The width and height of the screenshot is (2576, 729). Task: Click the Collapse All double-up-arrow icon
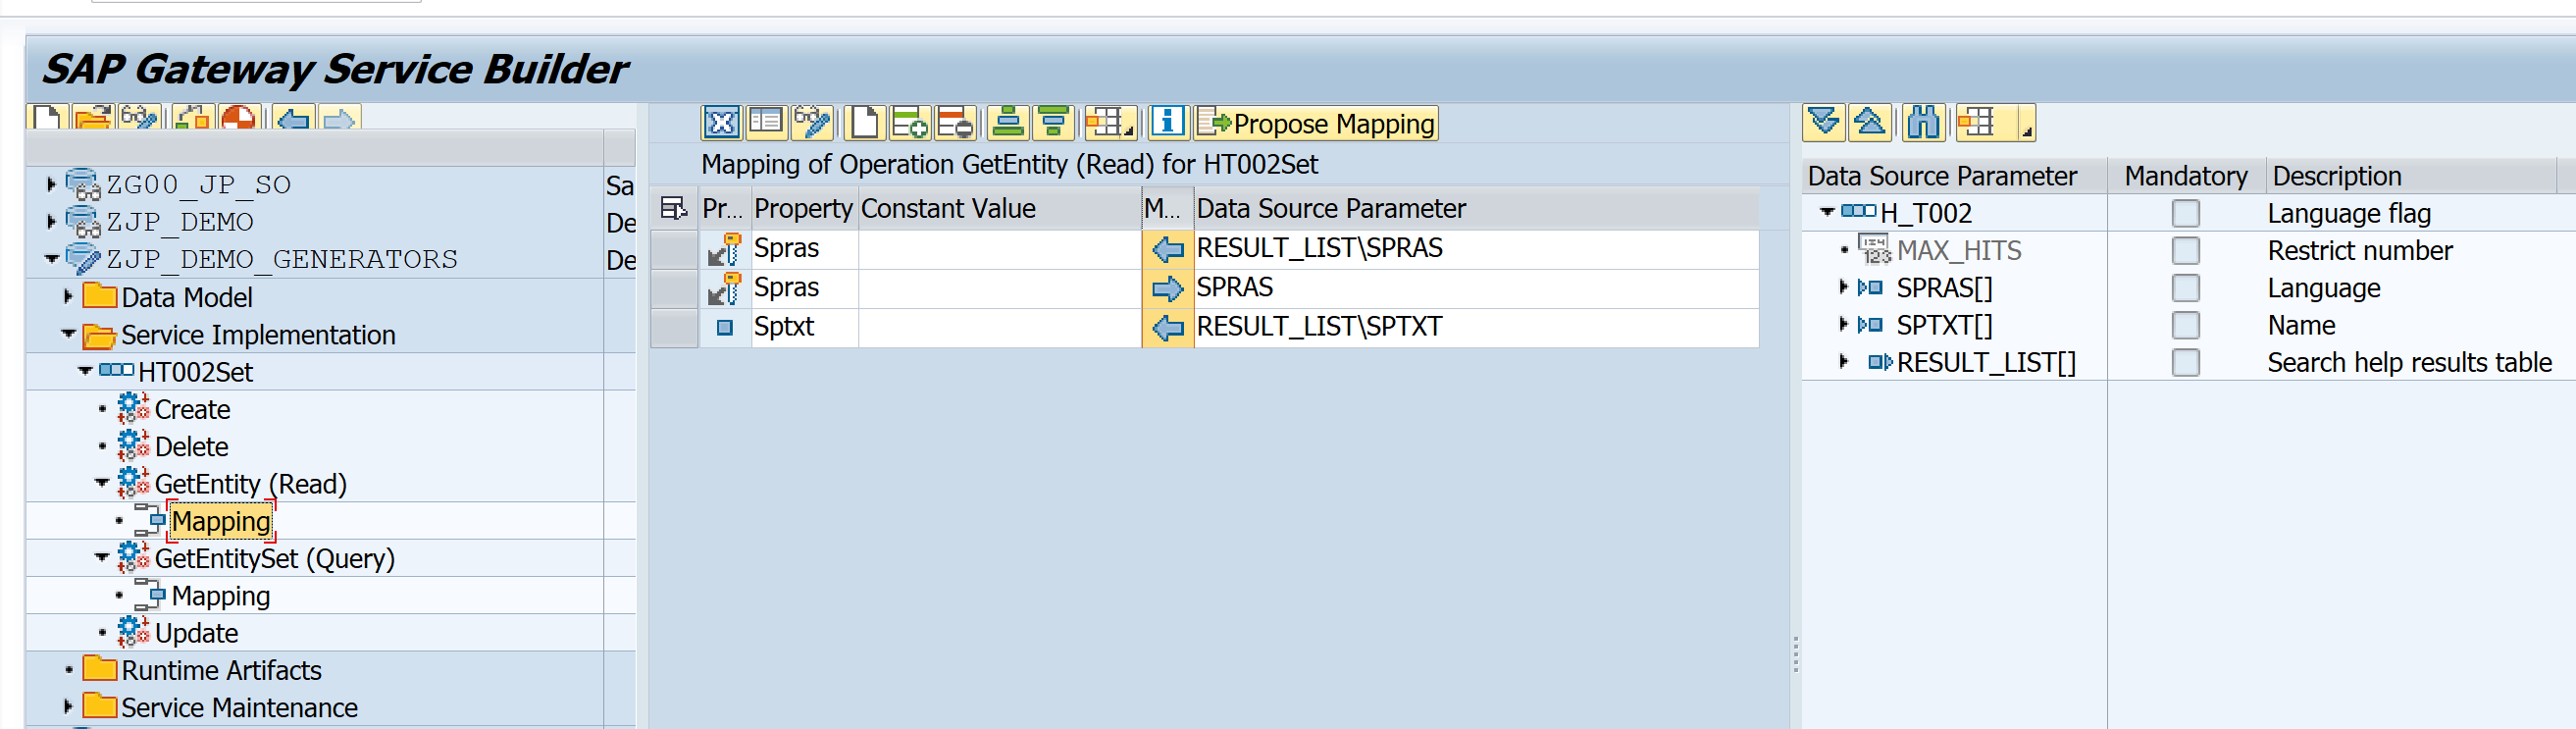pyautogui.click(x=1869, y=123)
